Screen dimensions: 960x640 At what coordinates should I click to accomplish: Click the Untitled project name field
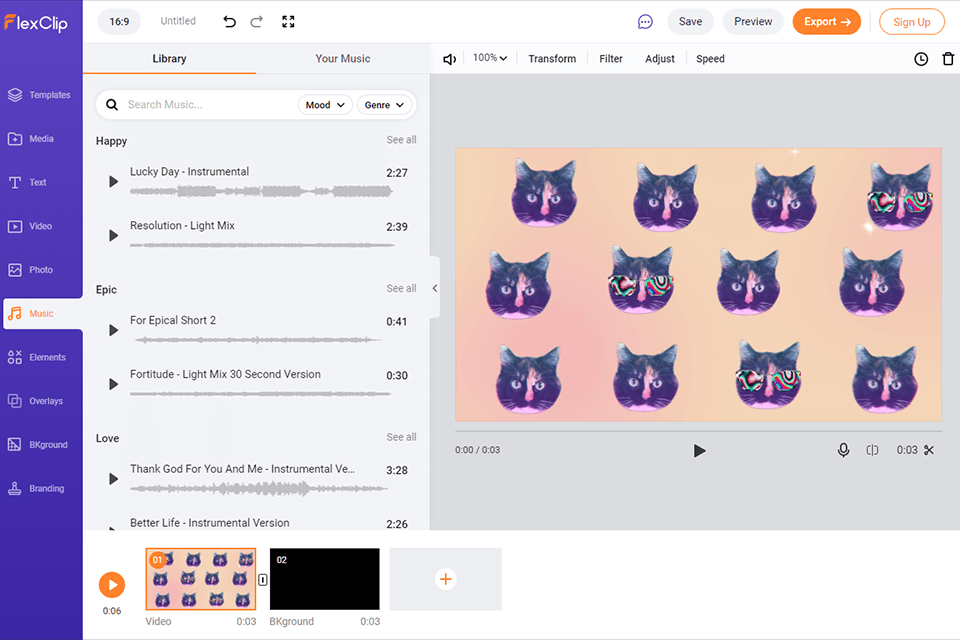coord(178,21)
